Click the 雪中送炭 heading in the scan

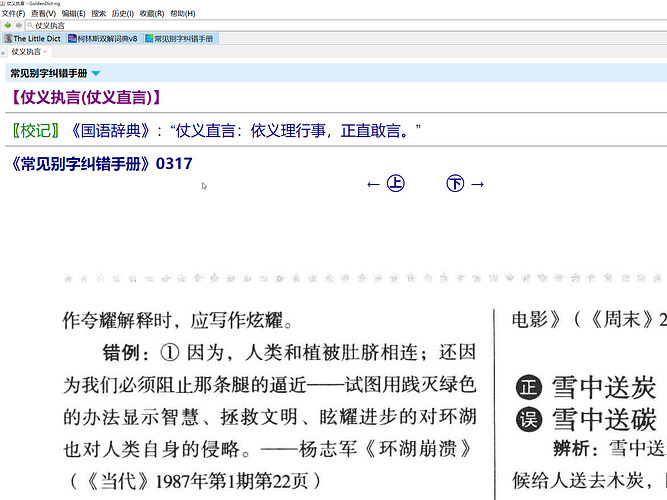604,388
